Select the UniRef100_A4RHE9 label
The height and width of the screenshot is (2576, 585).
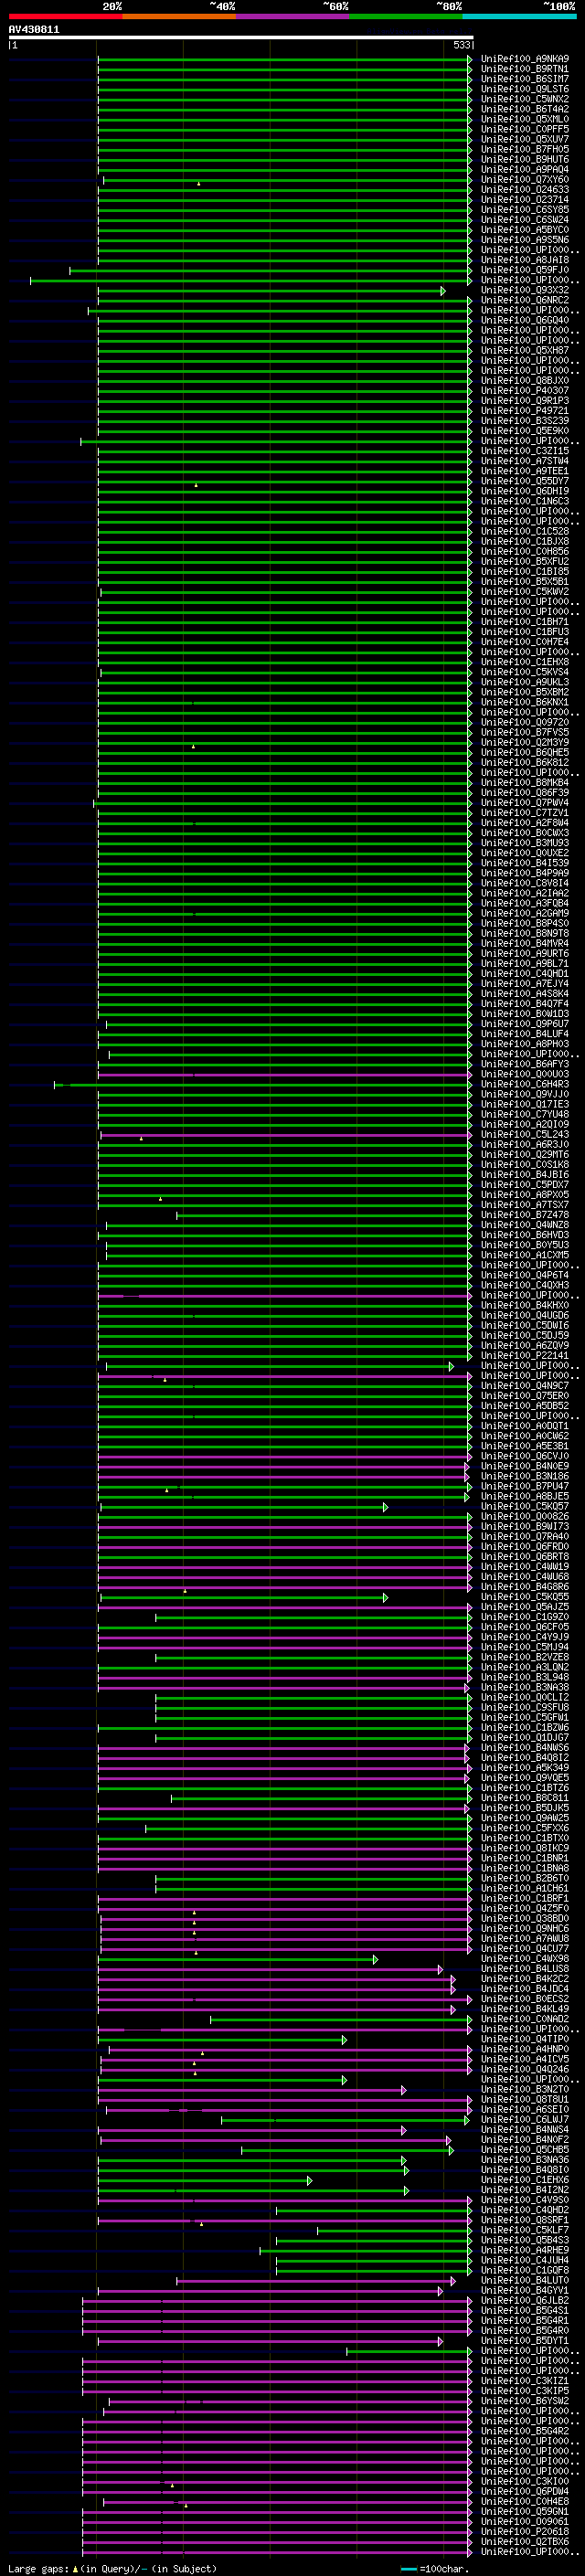[x=525, y=2250]
